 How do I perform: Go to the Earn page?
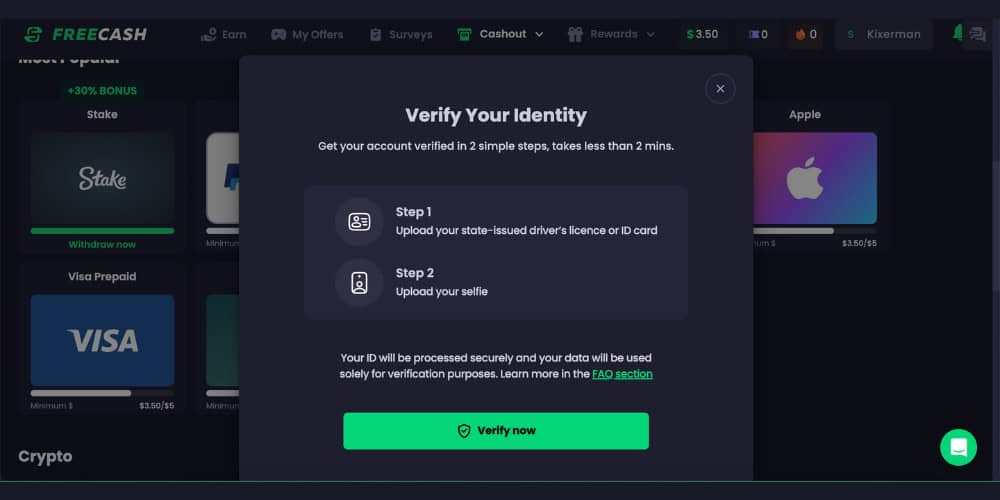[223, 34]
